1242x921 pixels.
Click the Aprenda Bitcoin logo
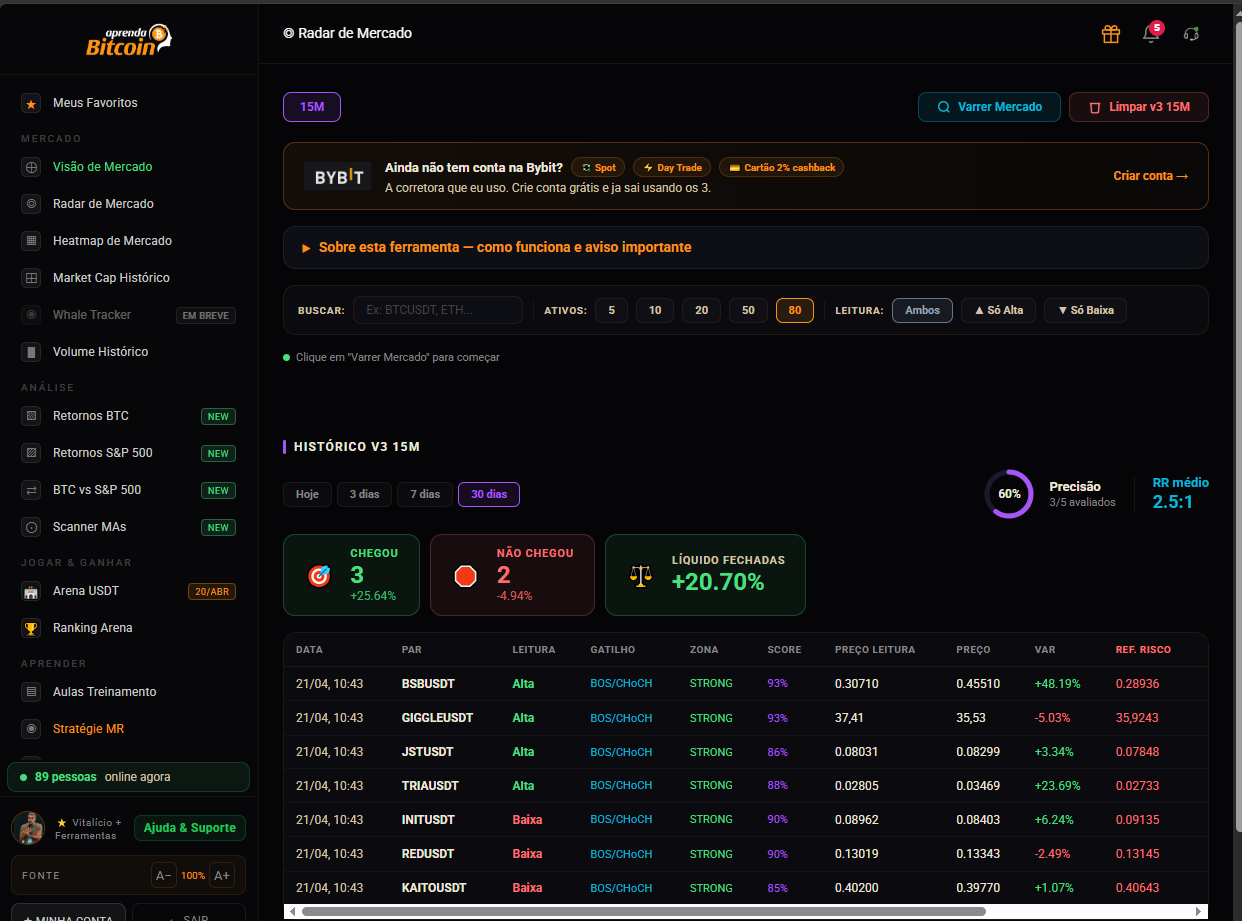point(129,40)
